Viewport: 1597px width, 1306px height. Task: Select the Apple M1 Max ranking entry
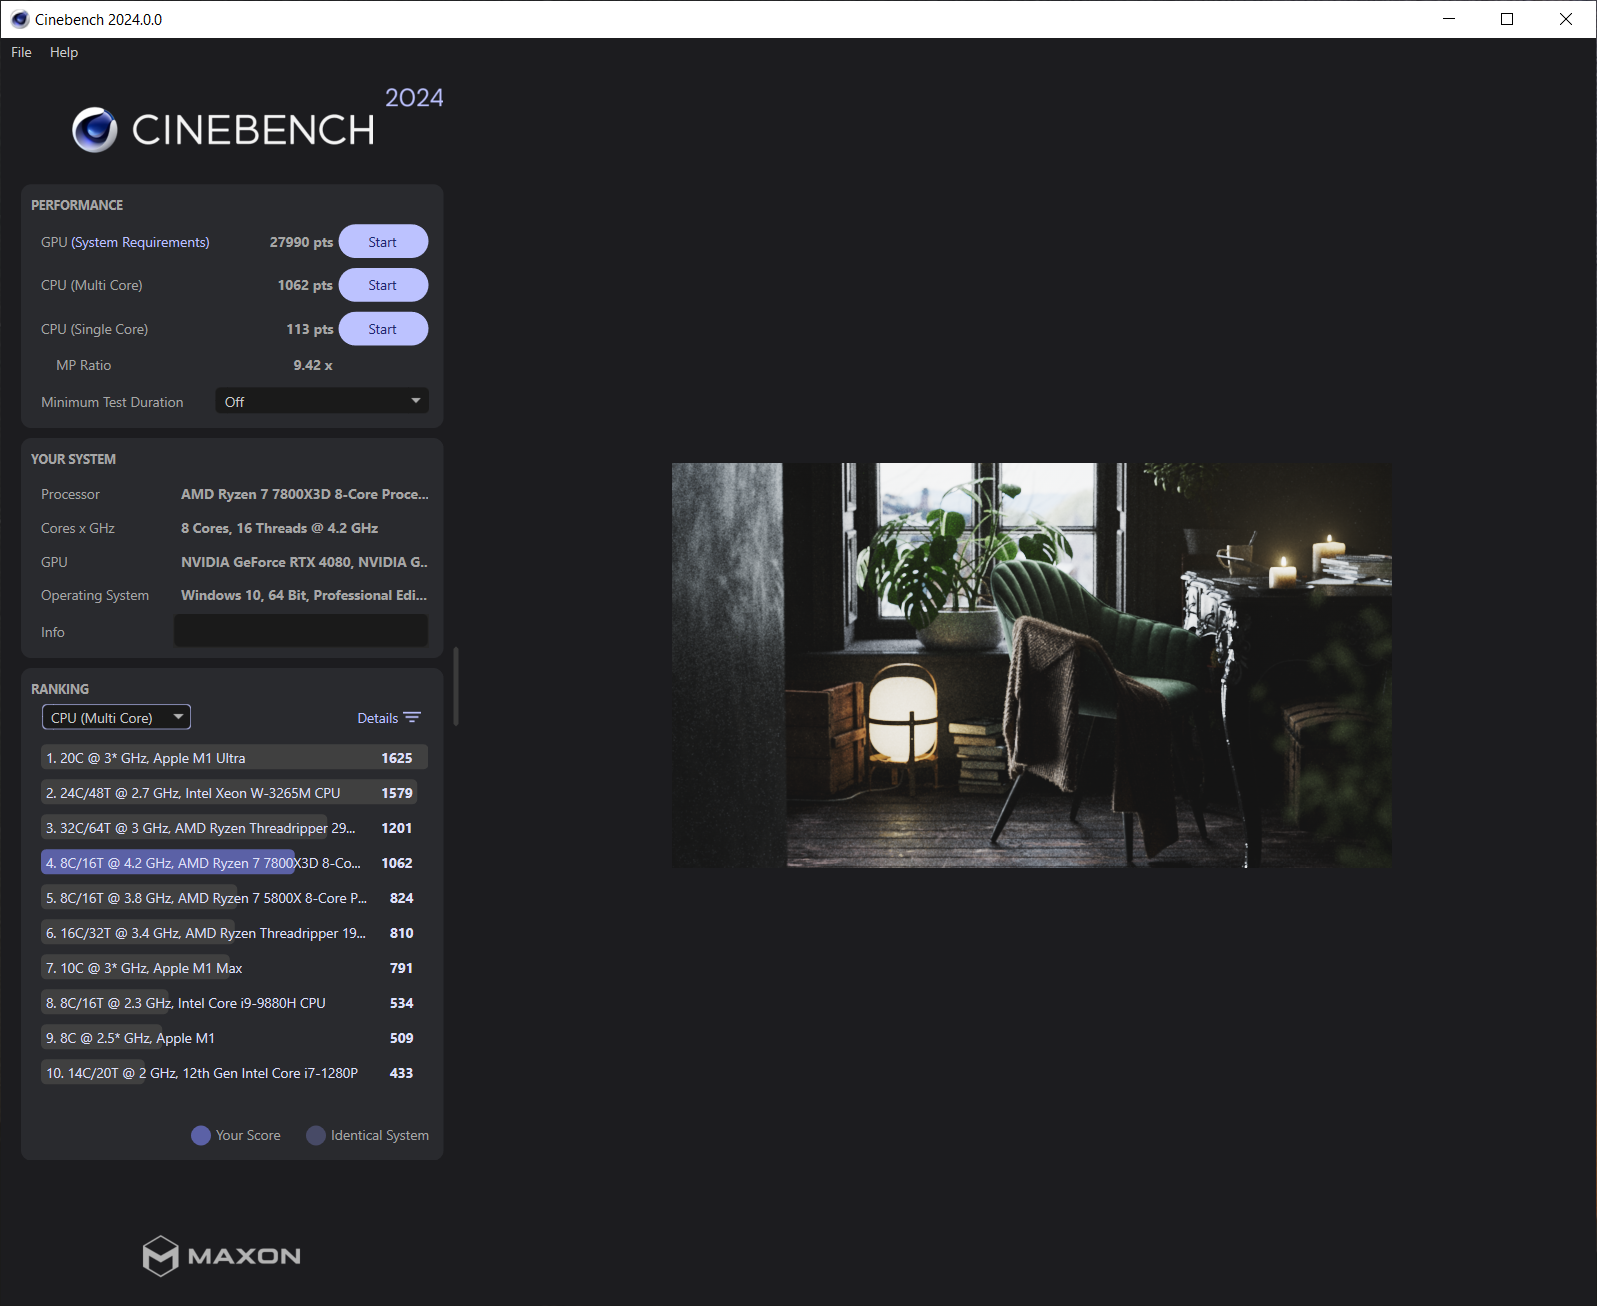click(234, 968)
